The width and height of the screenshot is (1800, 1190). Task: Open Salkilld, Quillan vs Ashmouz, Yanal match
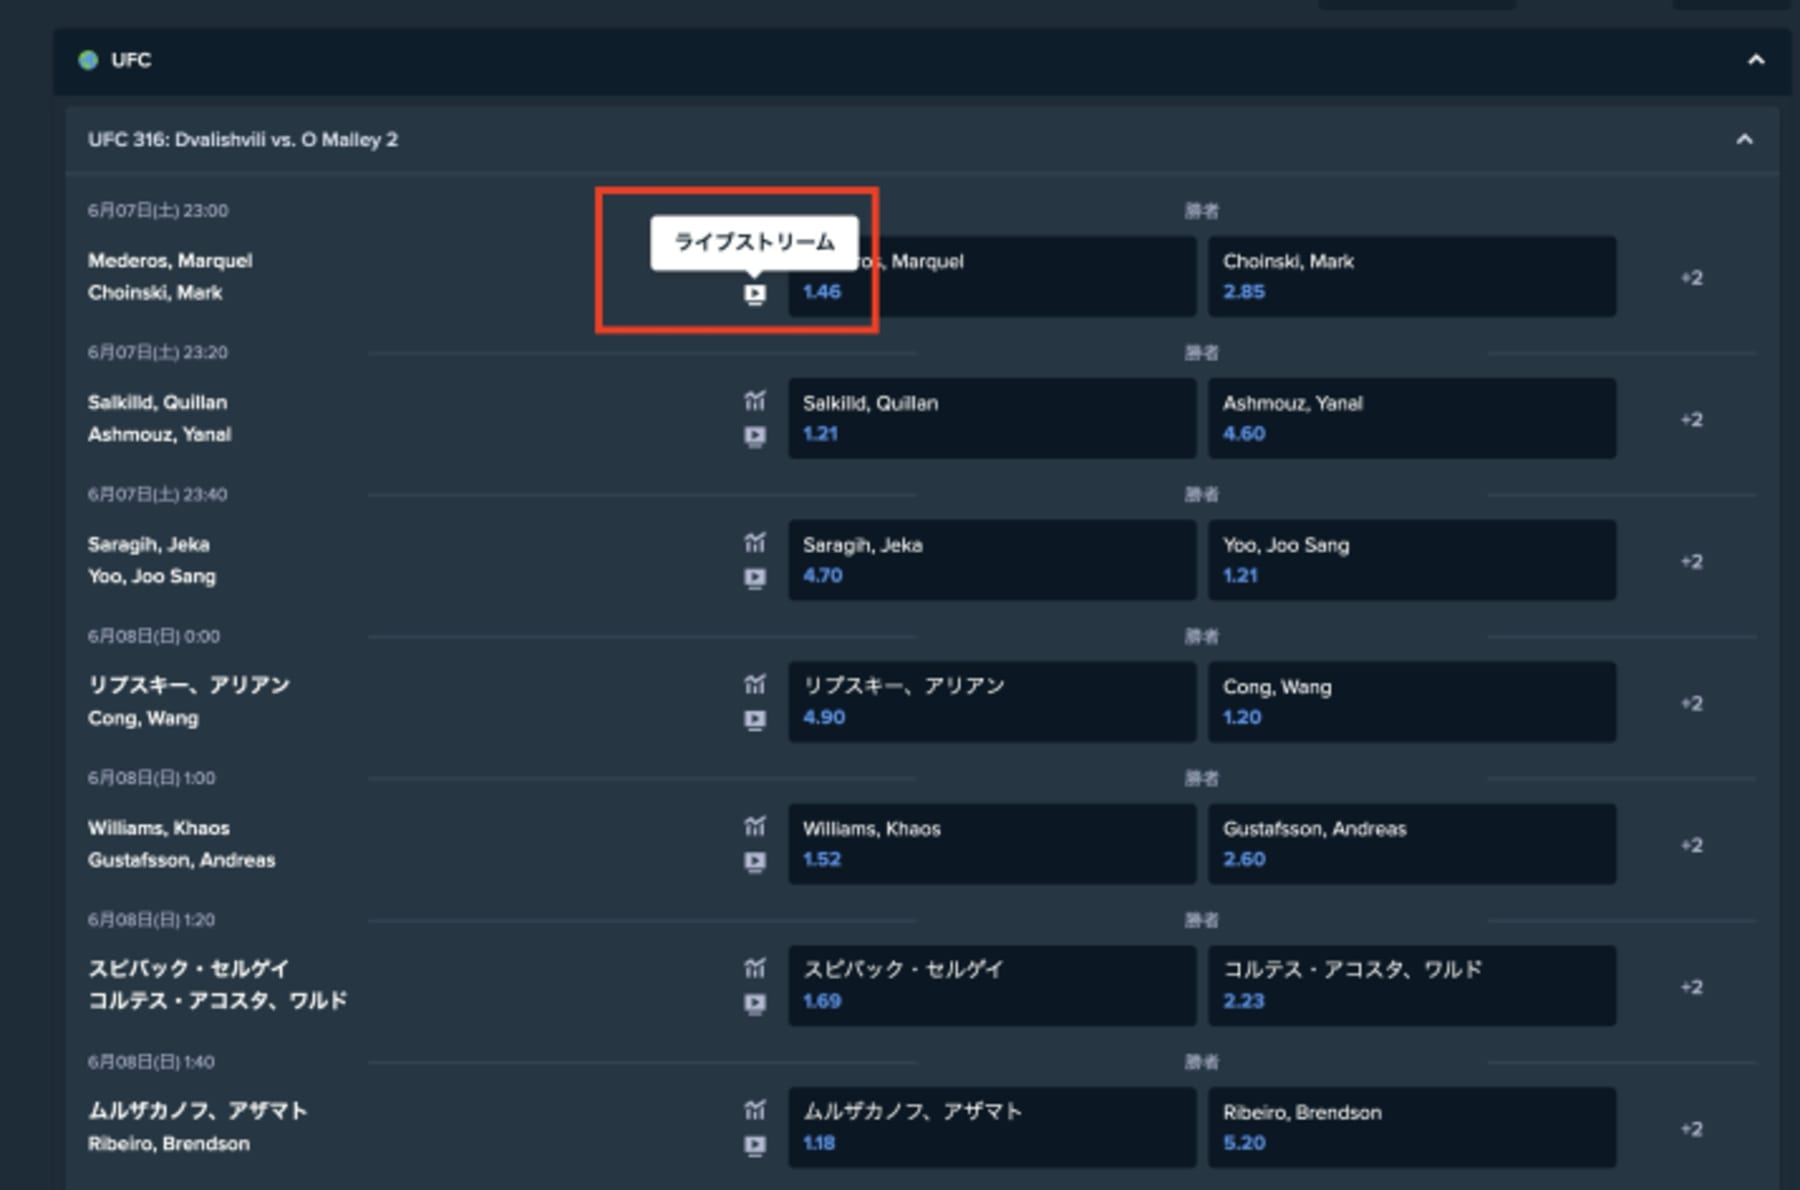159,419
